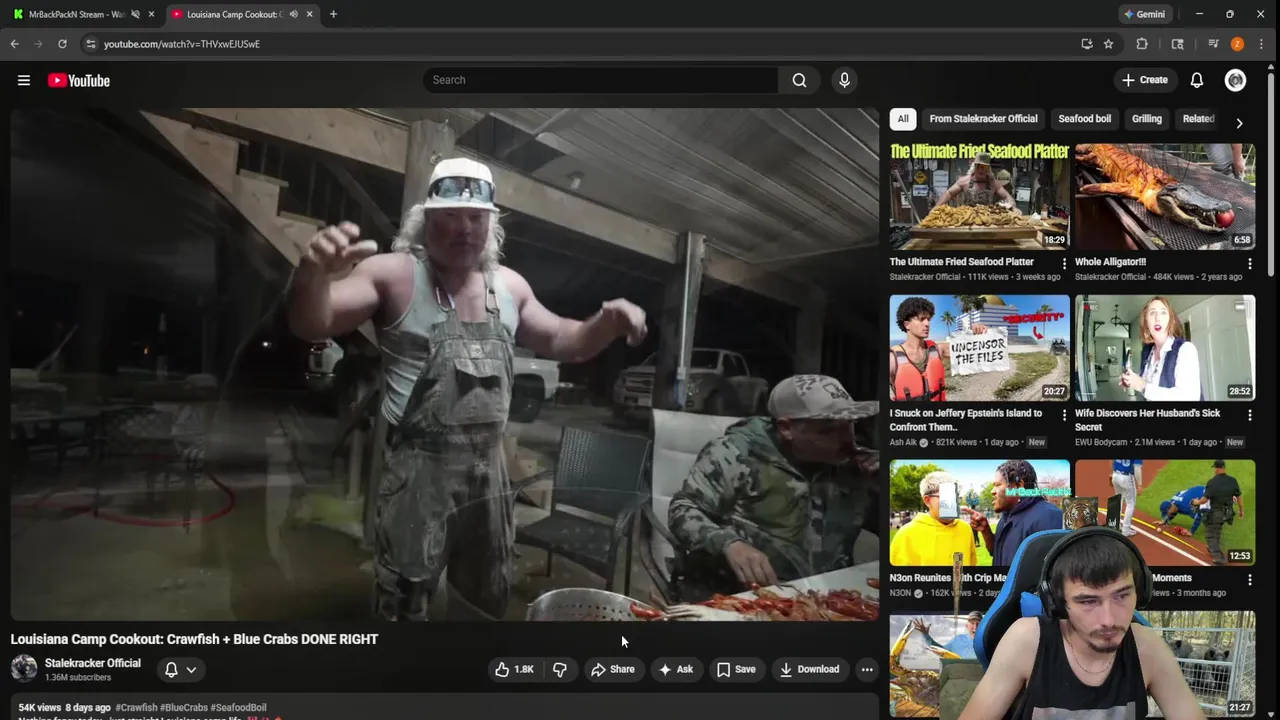Open Chrome three-dot menu

[x=1263, y=44]
